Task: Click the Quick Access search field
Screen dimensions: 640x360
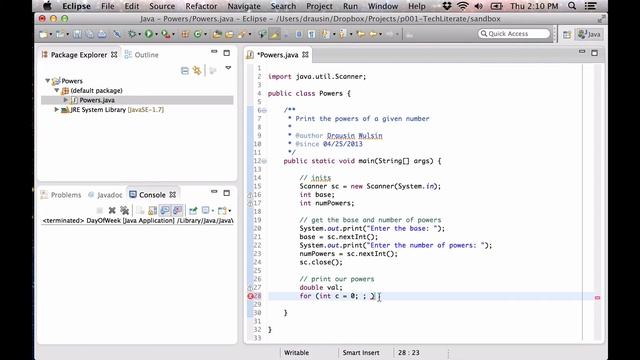Action: coord(514,33)
